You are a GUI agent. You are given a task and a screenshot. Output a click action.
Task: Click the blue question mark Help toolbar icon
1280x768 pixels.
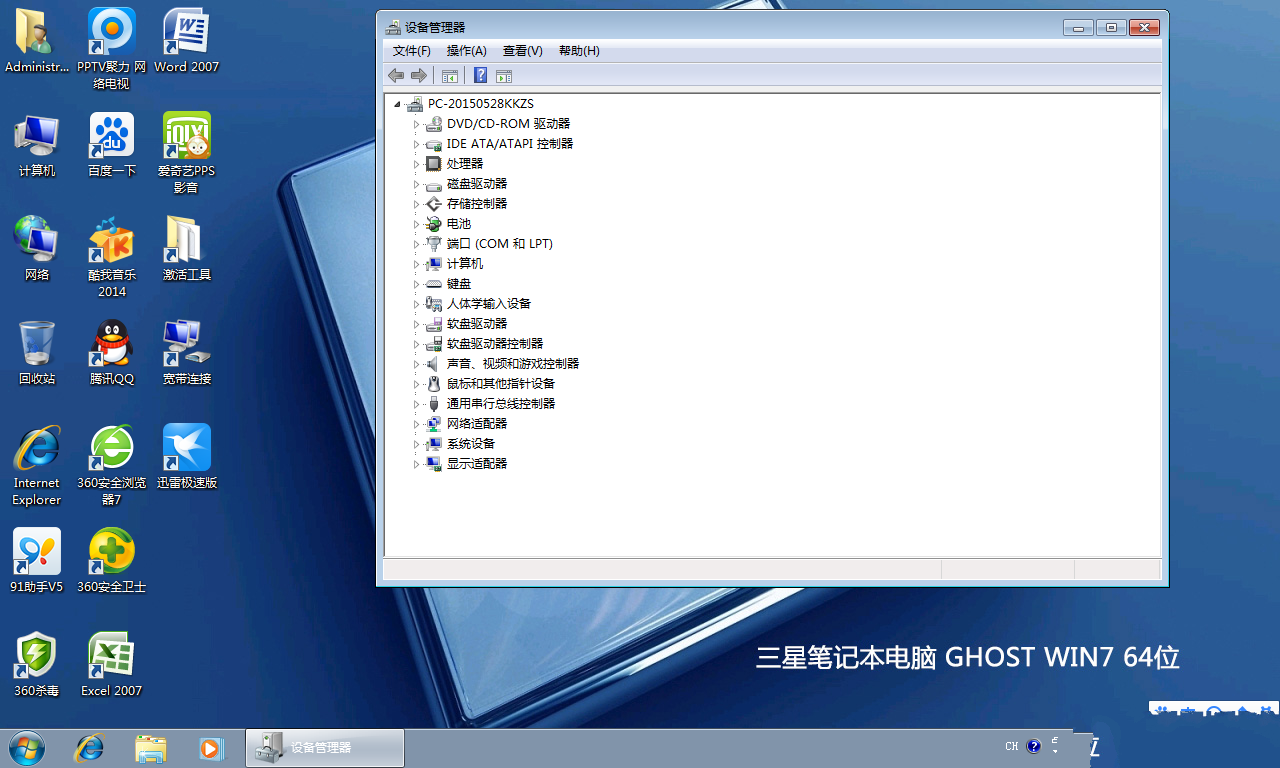coord(480,76)
